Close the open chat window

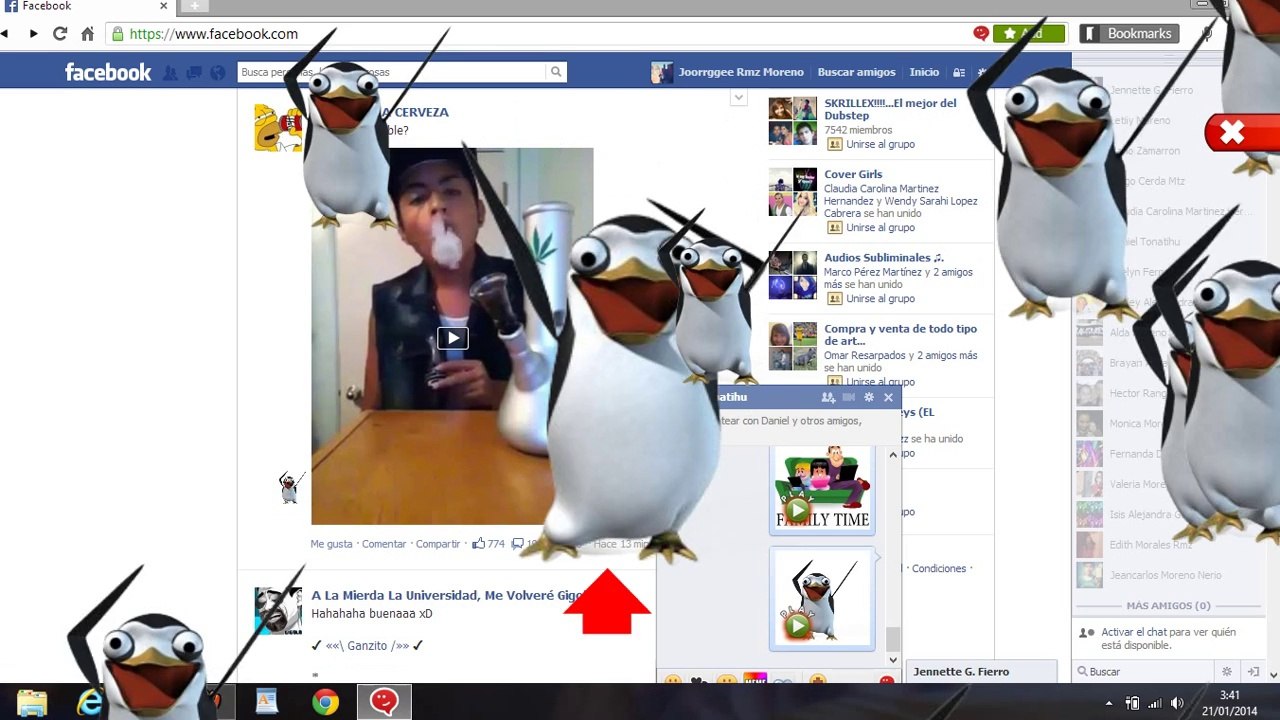coord(888,397)
